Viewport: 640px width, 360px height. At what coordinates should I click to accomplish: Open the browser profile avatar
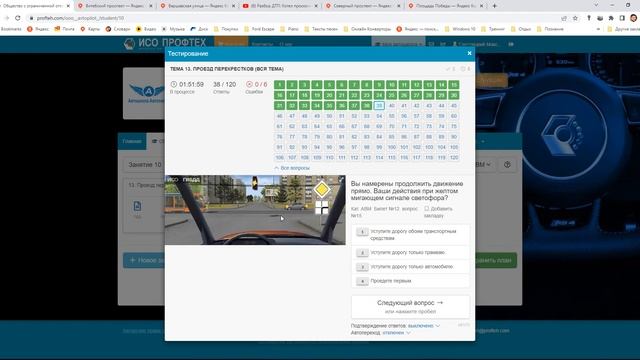(633, 18)
